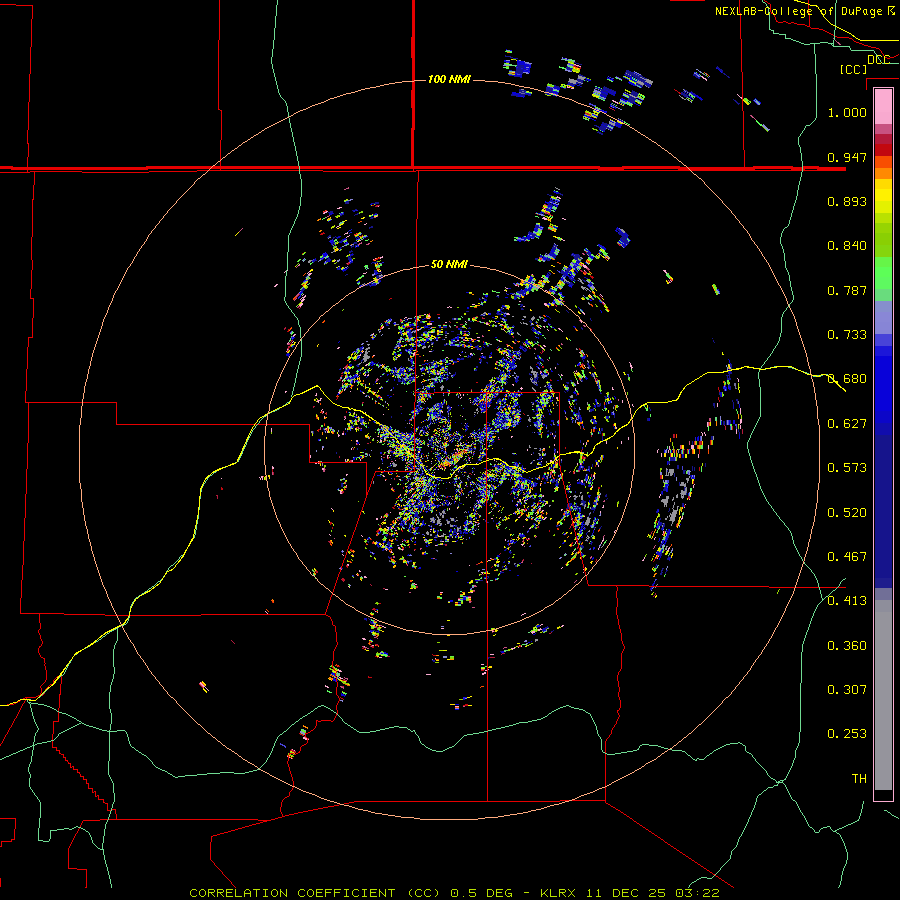Click the 0.733 colorbar value
This screenshot has height=900, width=900.
click(x=847, y=335)
